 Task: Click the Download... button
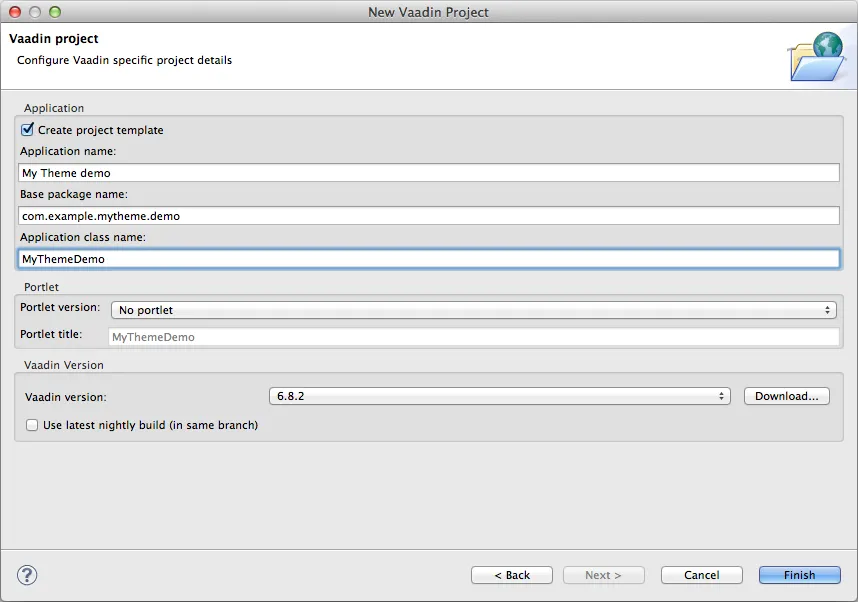[x=786, y=396]
